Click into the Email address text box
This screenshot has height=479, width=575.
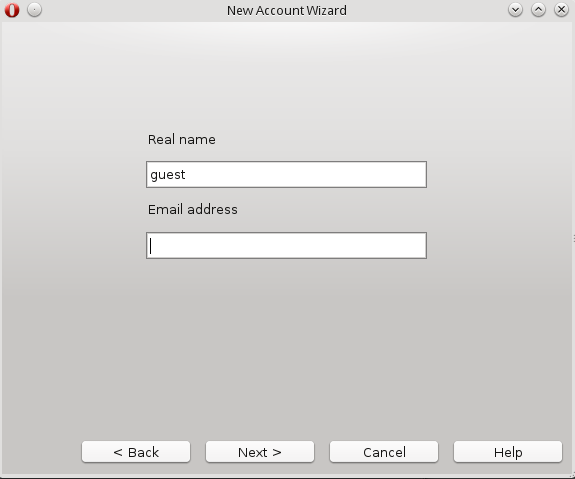(286, 245)
